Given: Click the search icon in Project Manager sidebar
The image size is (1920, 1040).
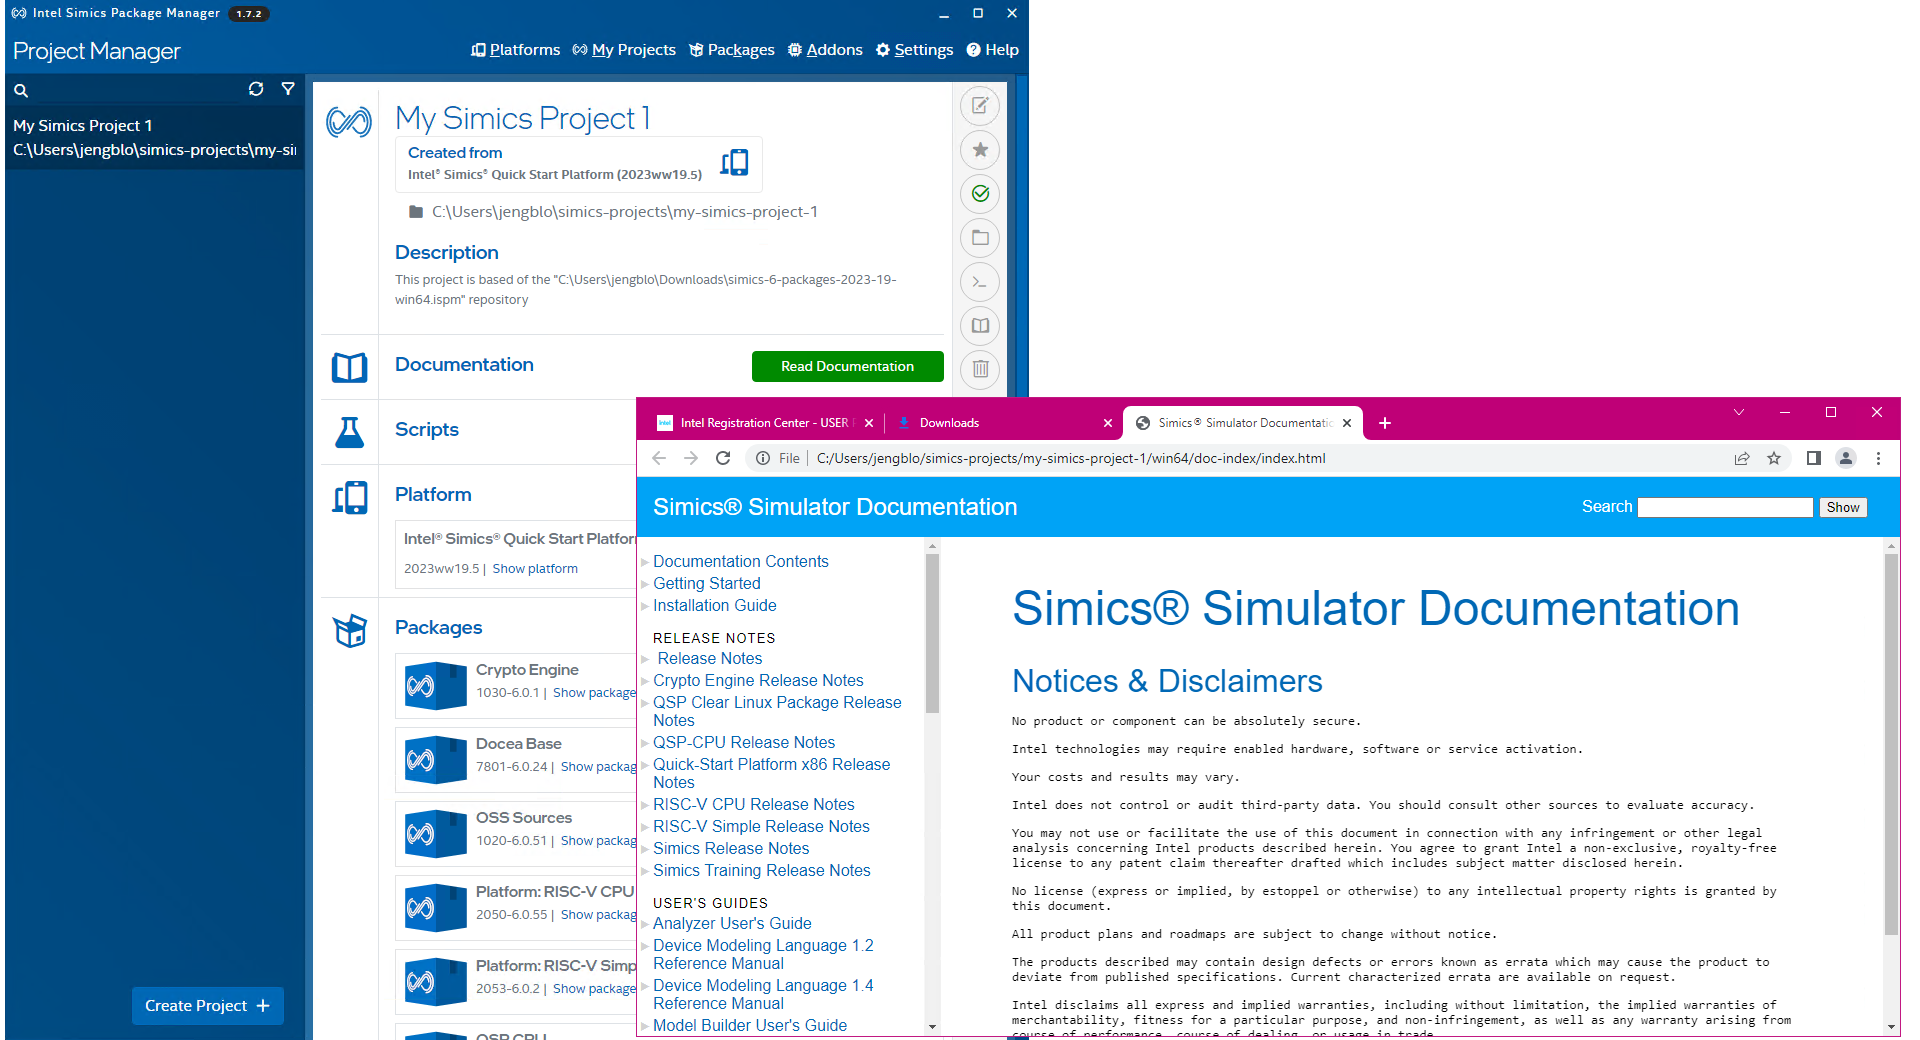Looking at the screenshot, I should (21, 90).
